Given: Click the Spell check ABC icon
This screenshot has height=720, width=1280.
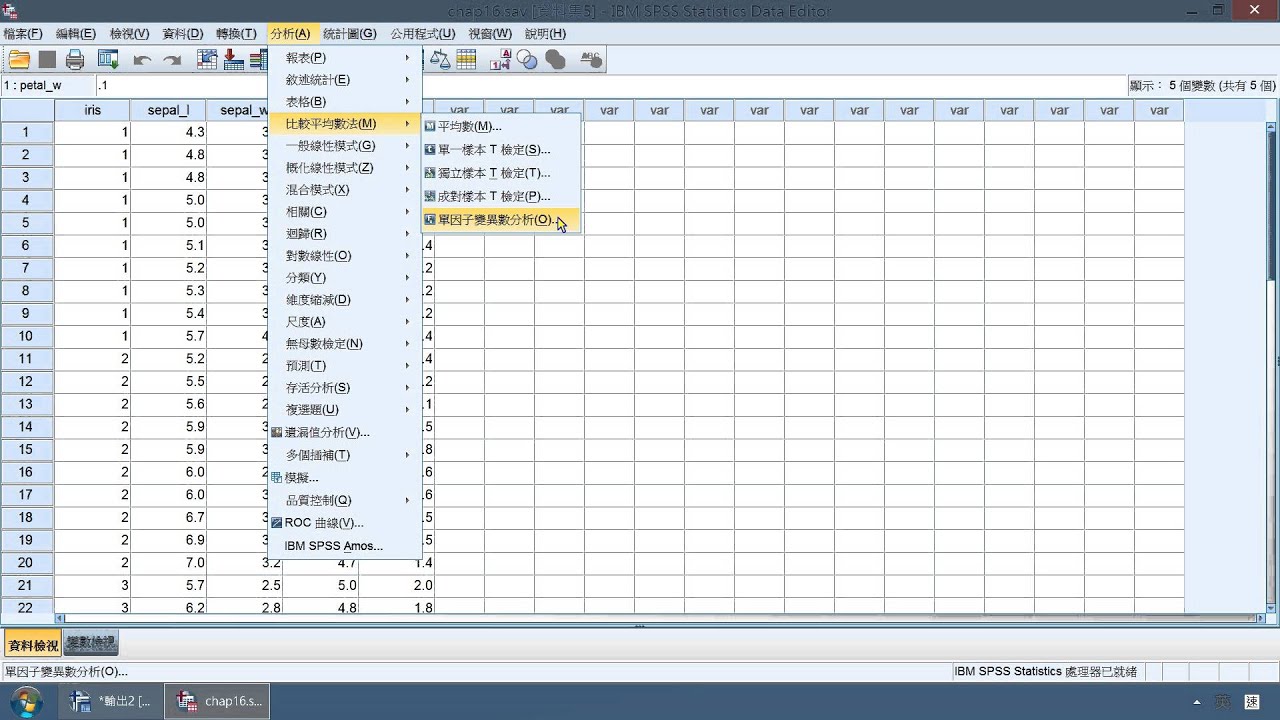Looking at the screenshot, I should coord(591,60).
